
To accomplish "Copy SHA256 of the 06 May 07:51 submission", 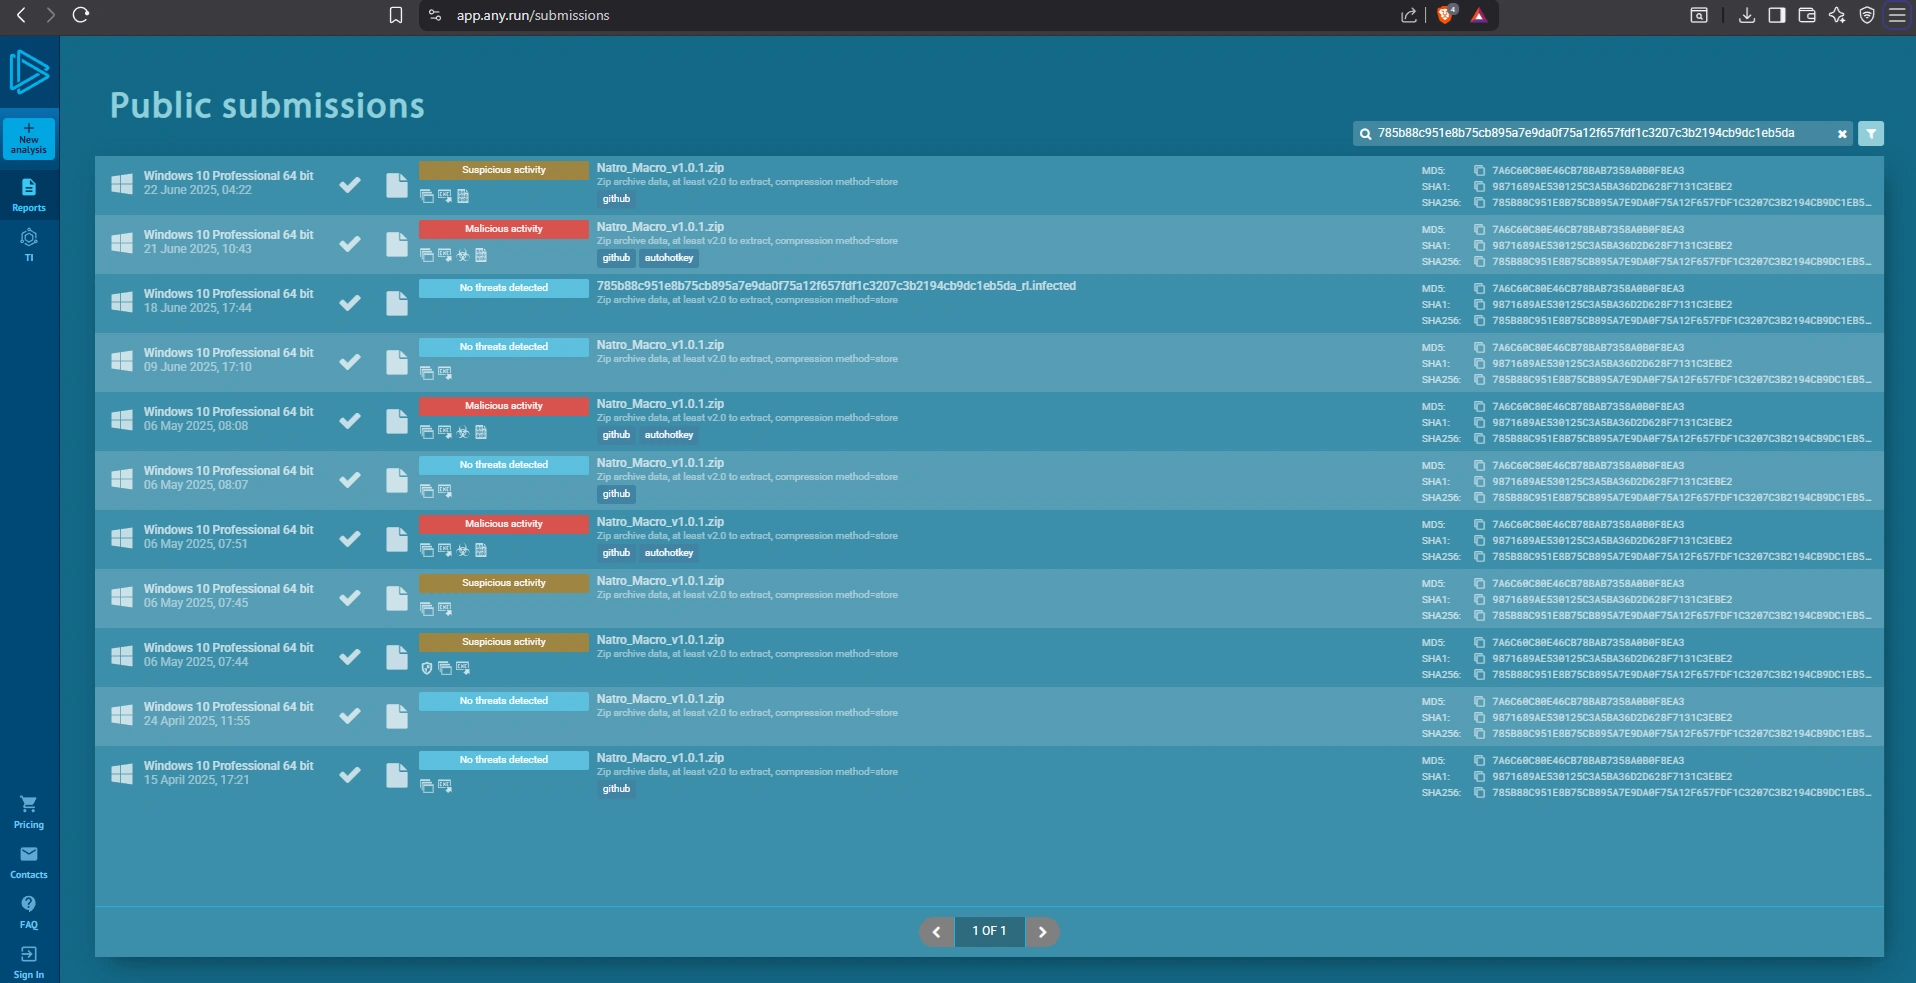I will pos(1479,557).
